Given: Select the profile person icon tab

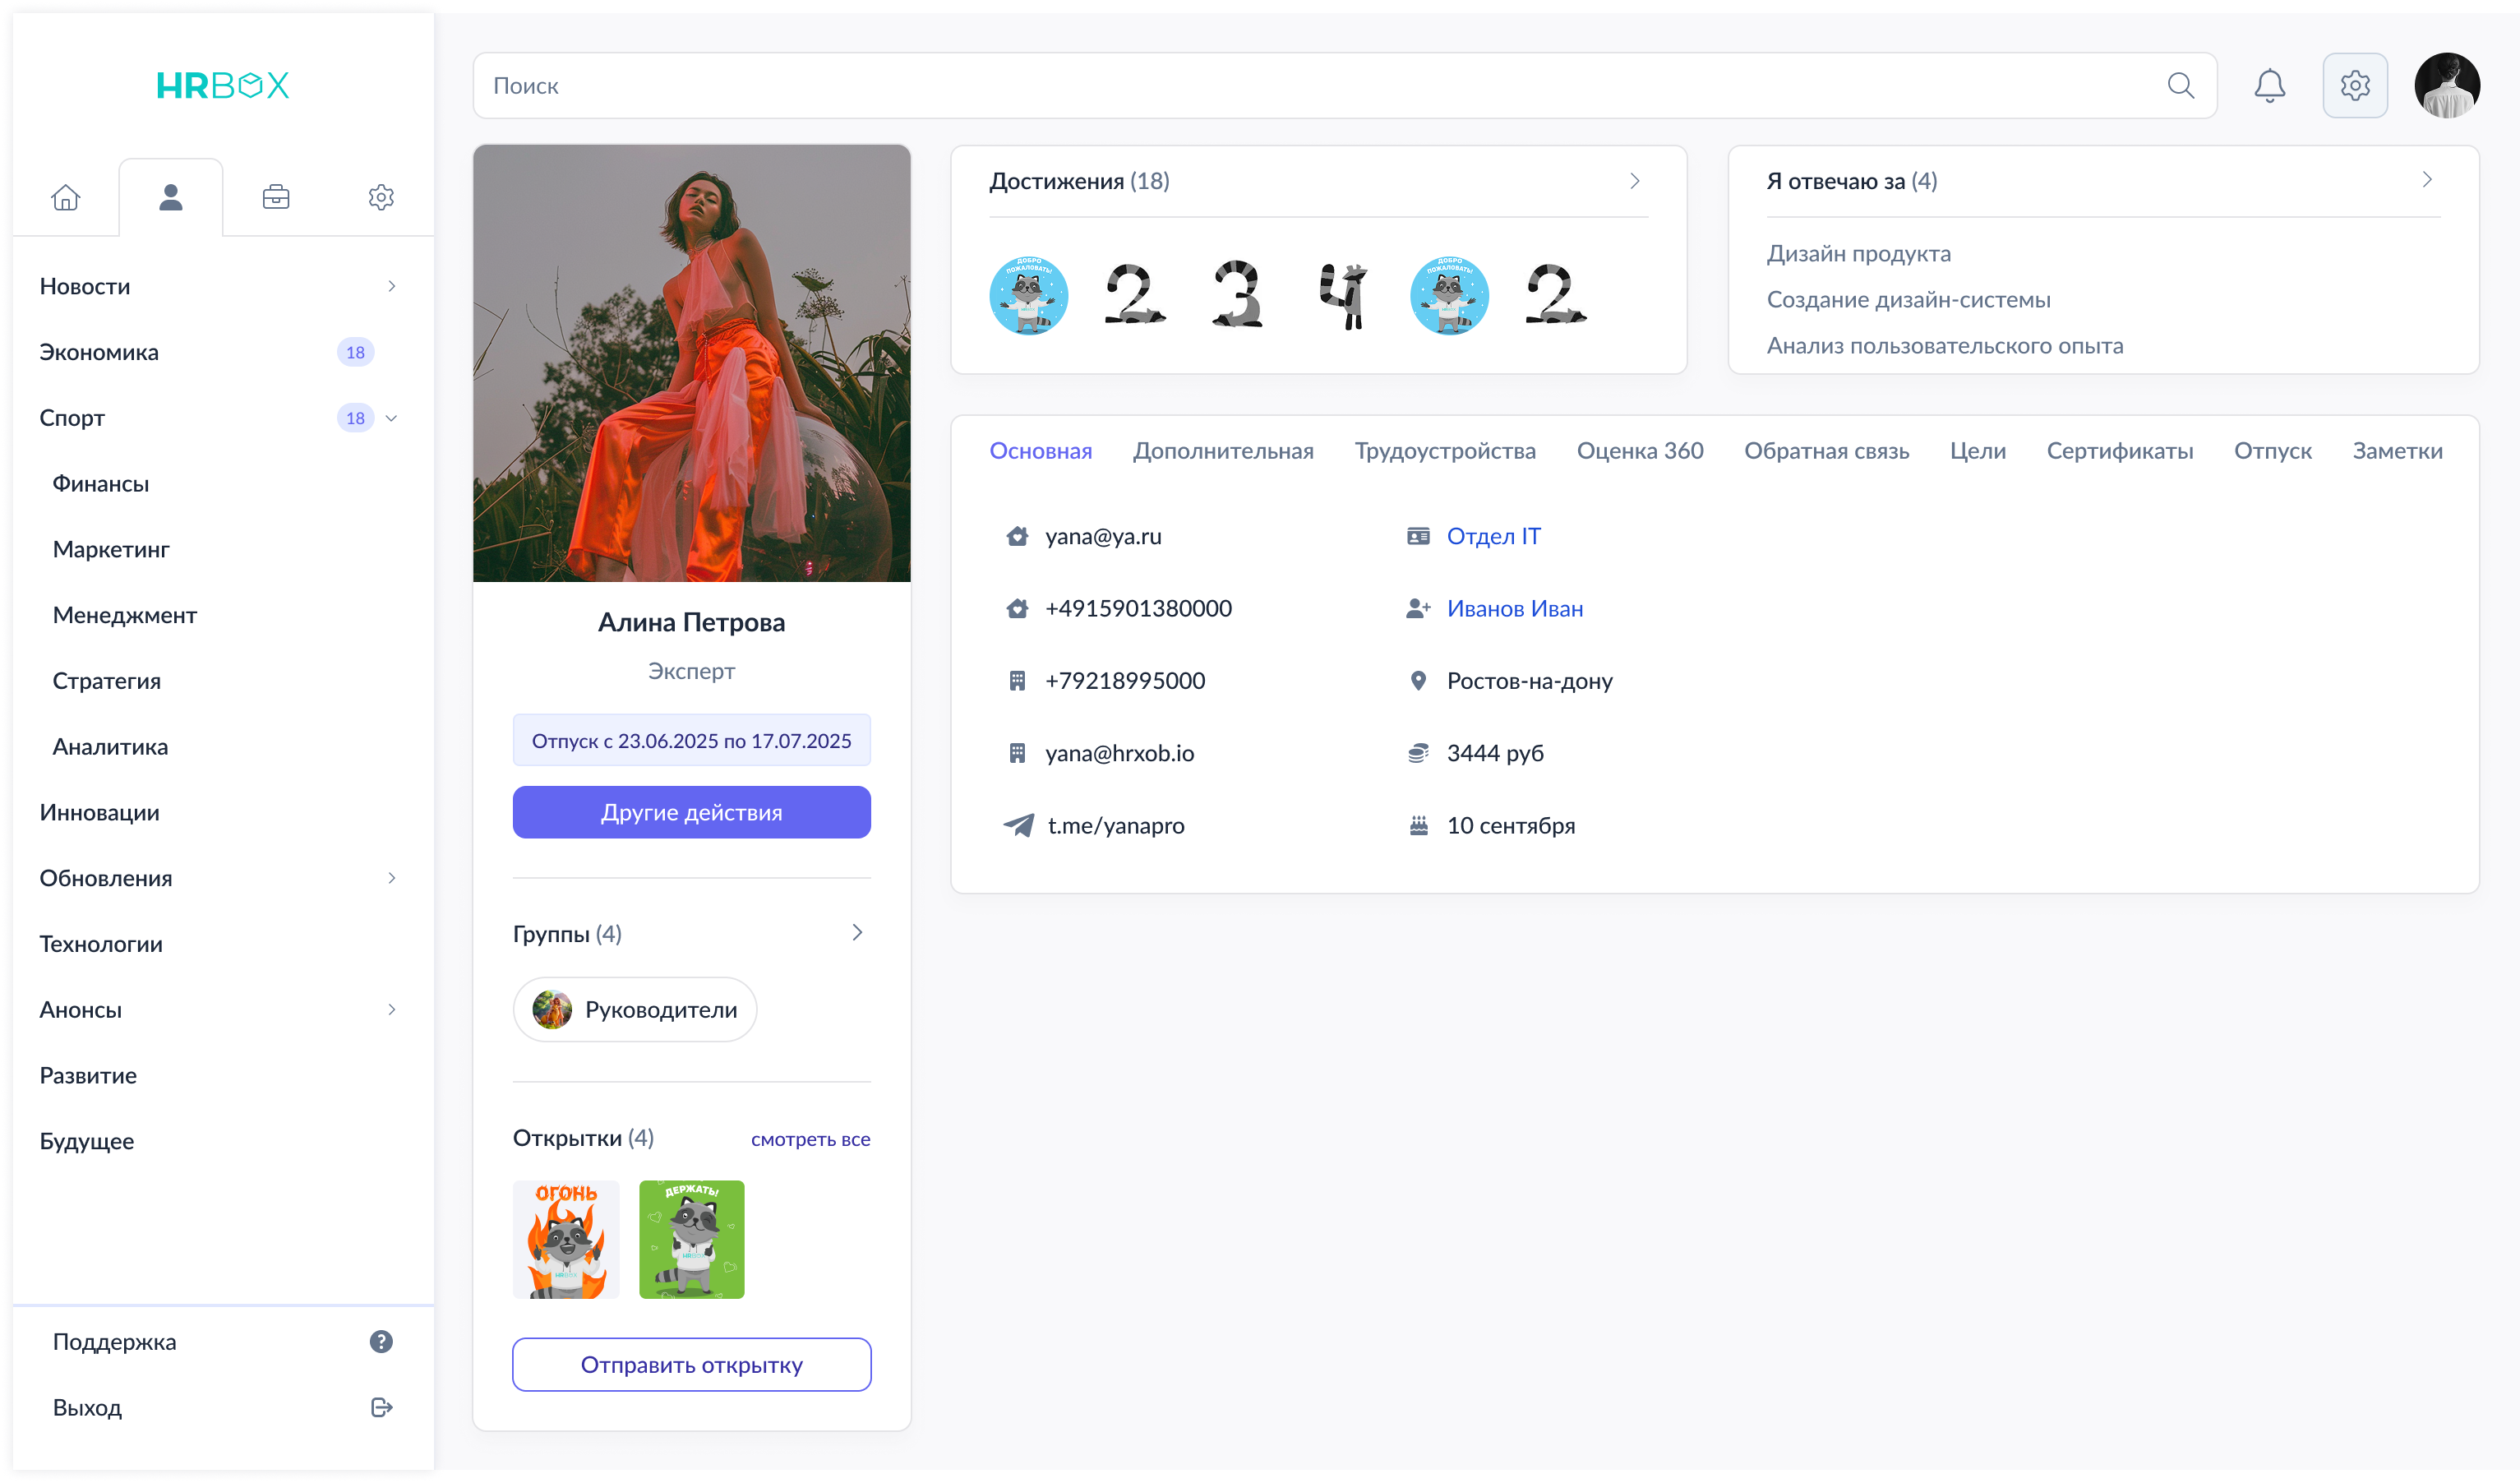Looking at the screenshot, I should [x=171, y=197].
